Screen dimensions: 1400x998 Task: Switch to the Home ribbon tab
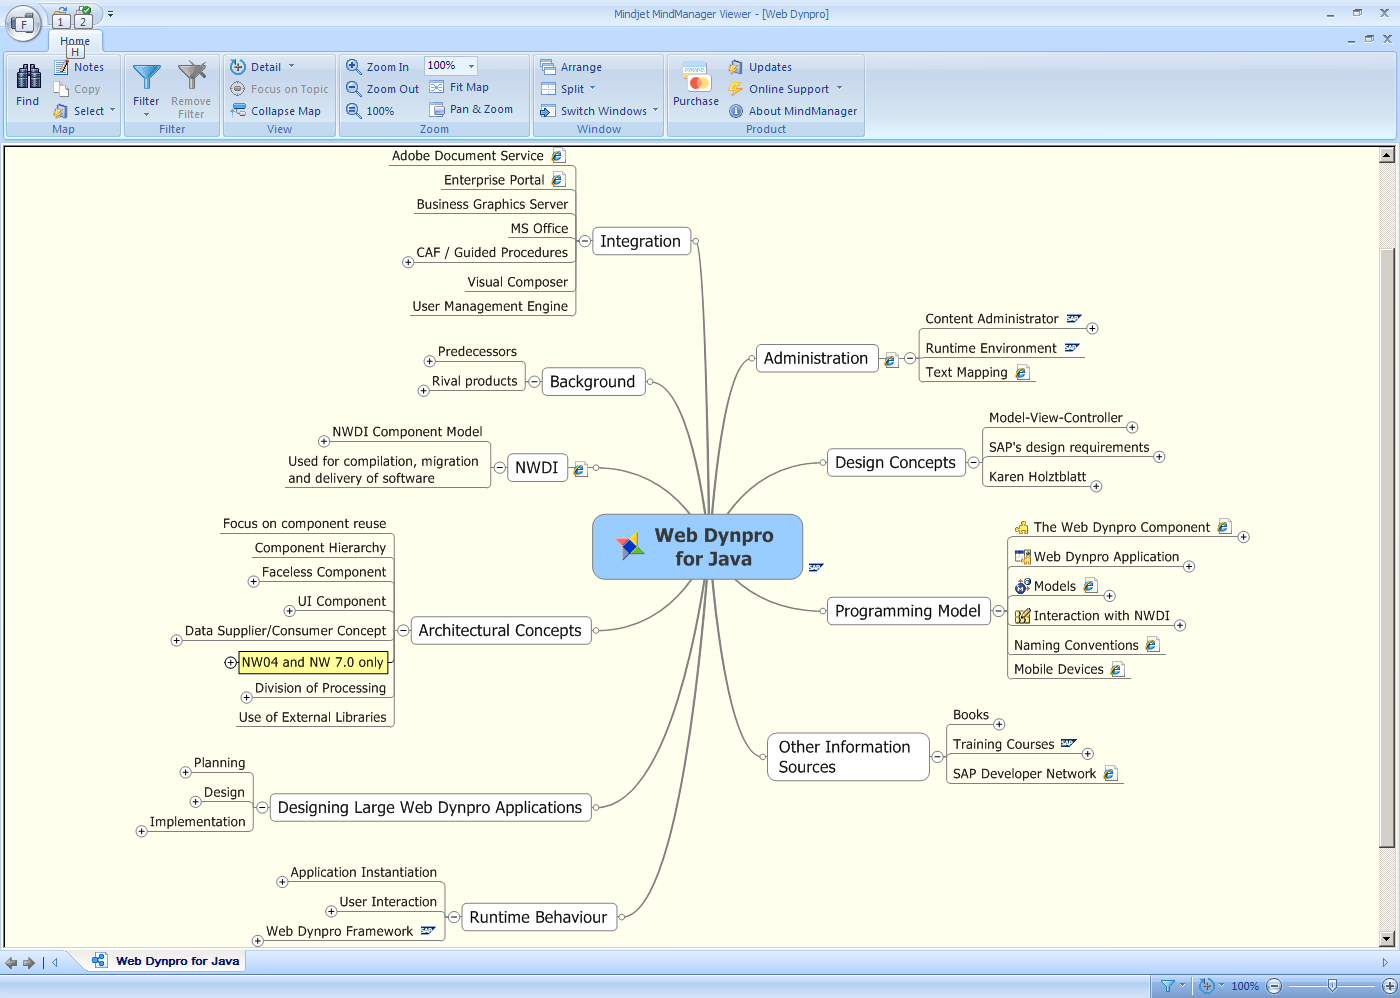pos(75,41)
